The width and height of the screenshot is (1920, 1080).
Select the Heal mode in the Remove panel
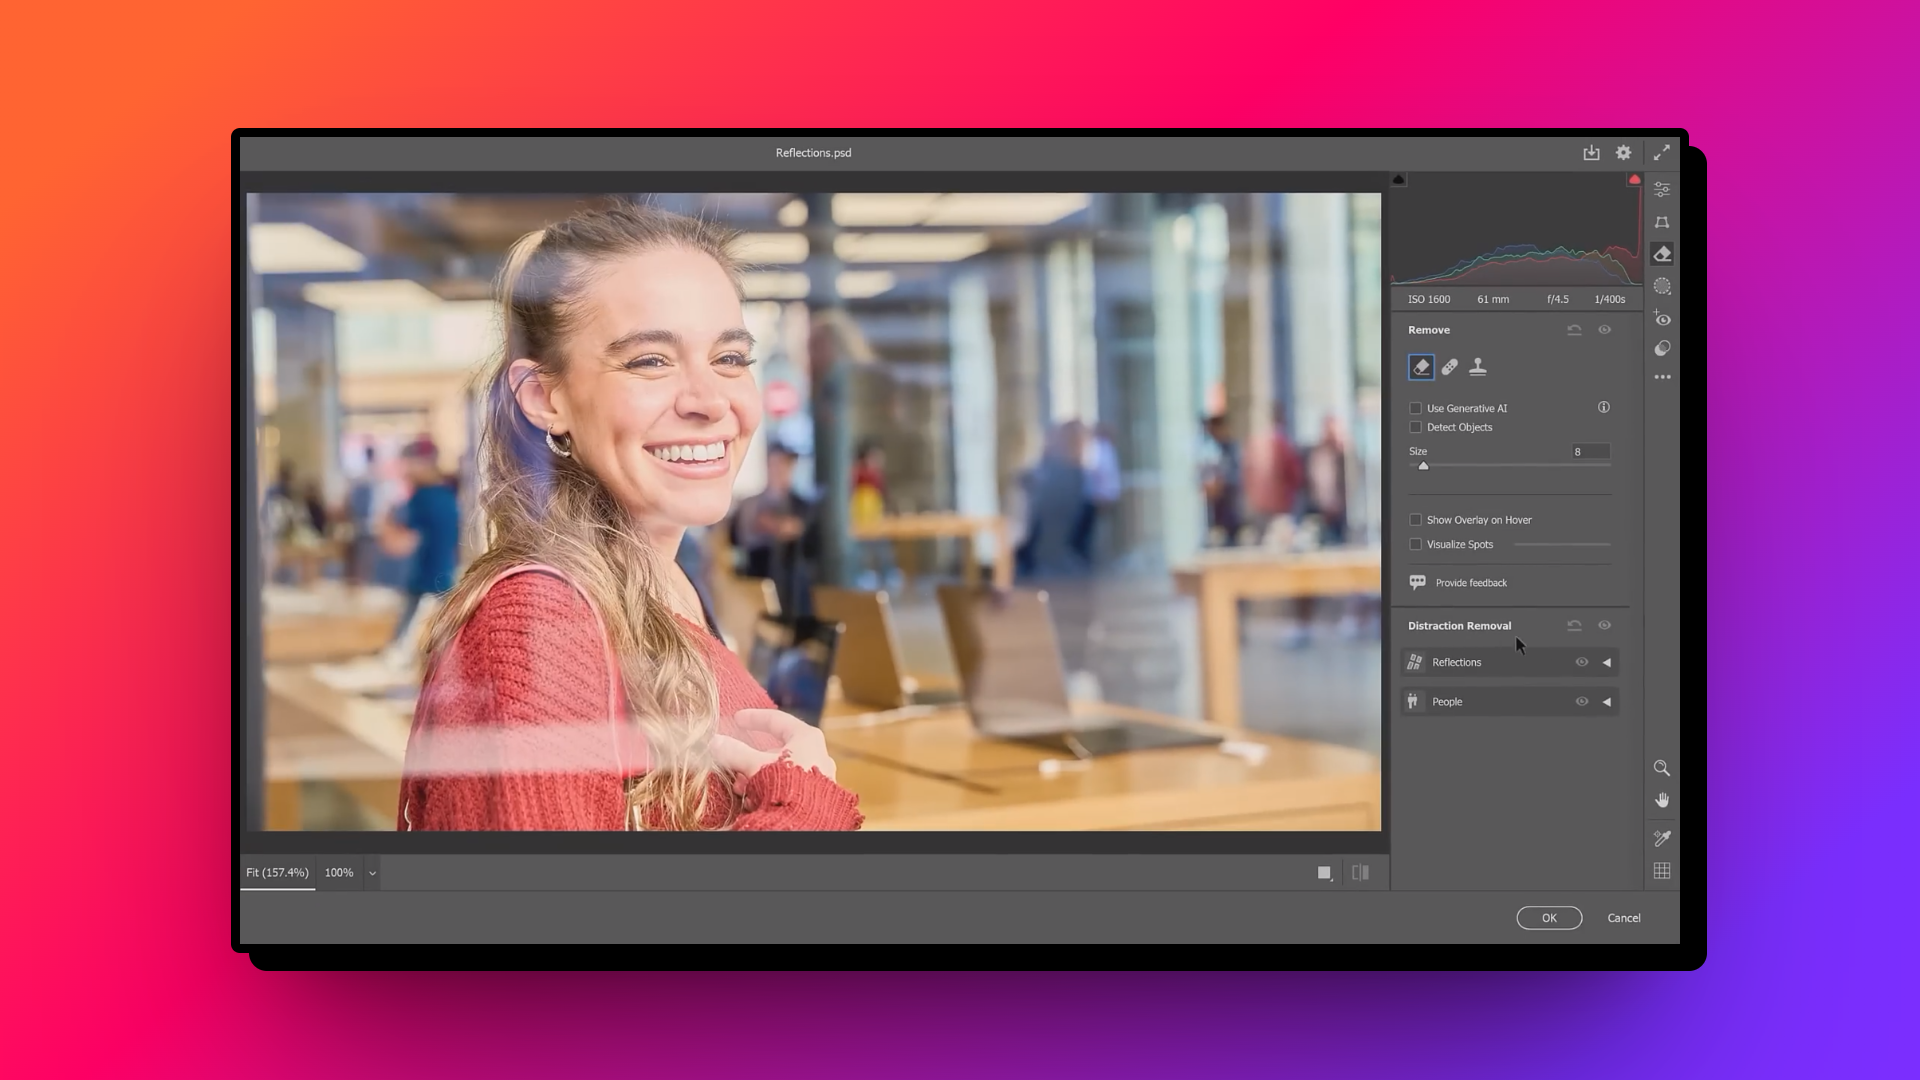click(1449, 366)
